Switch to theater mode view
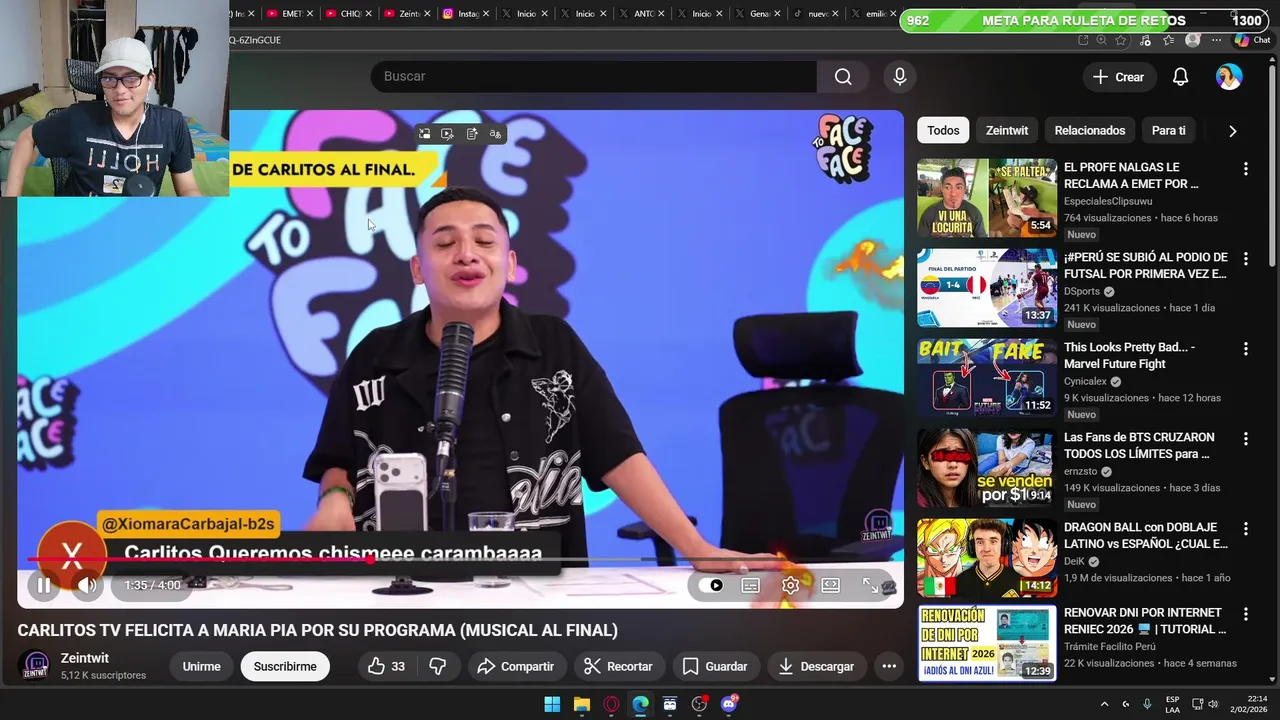 tap(831, 585)
